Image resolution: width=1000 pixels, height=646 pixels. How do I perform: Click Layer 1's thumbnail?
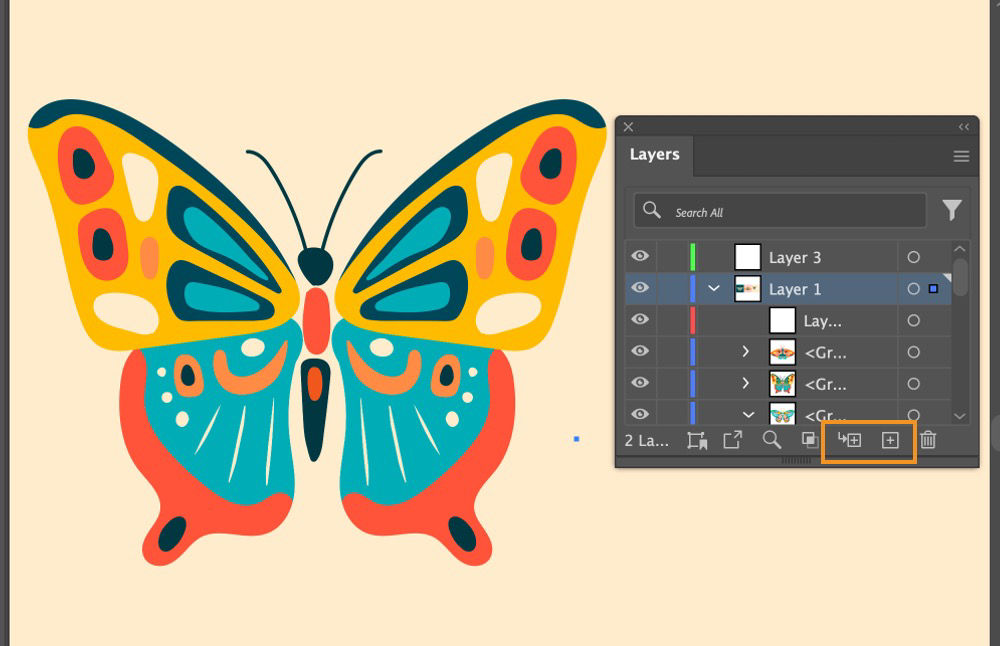click(x=745, y=289)
